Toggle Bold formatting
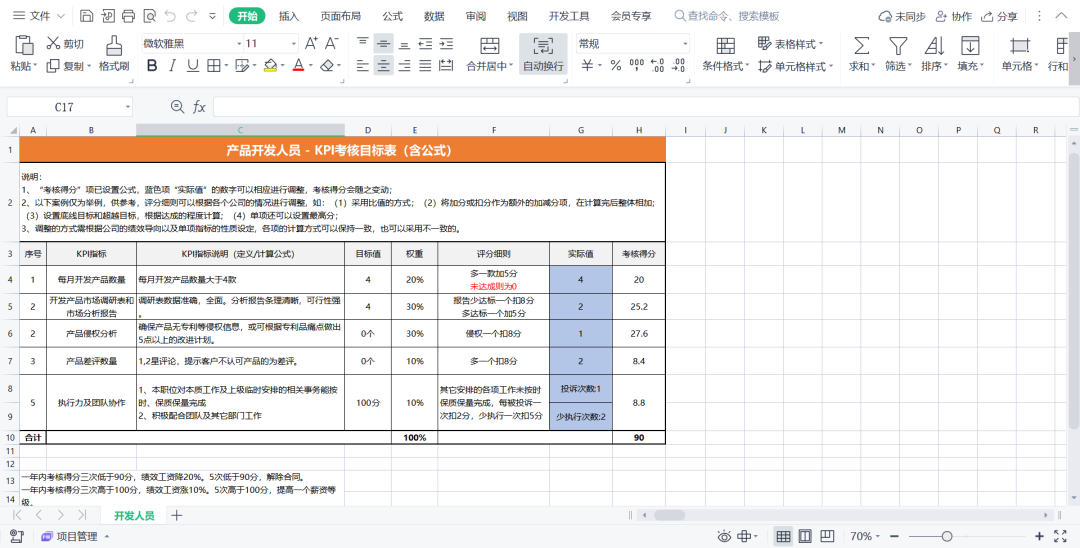 tap(152, 65)
